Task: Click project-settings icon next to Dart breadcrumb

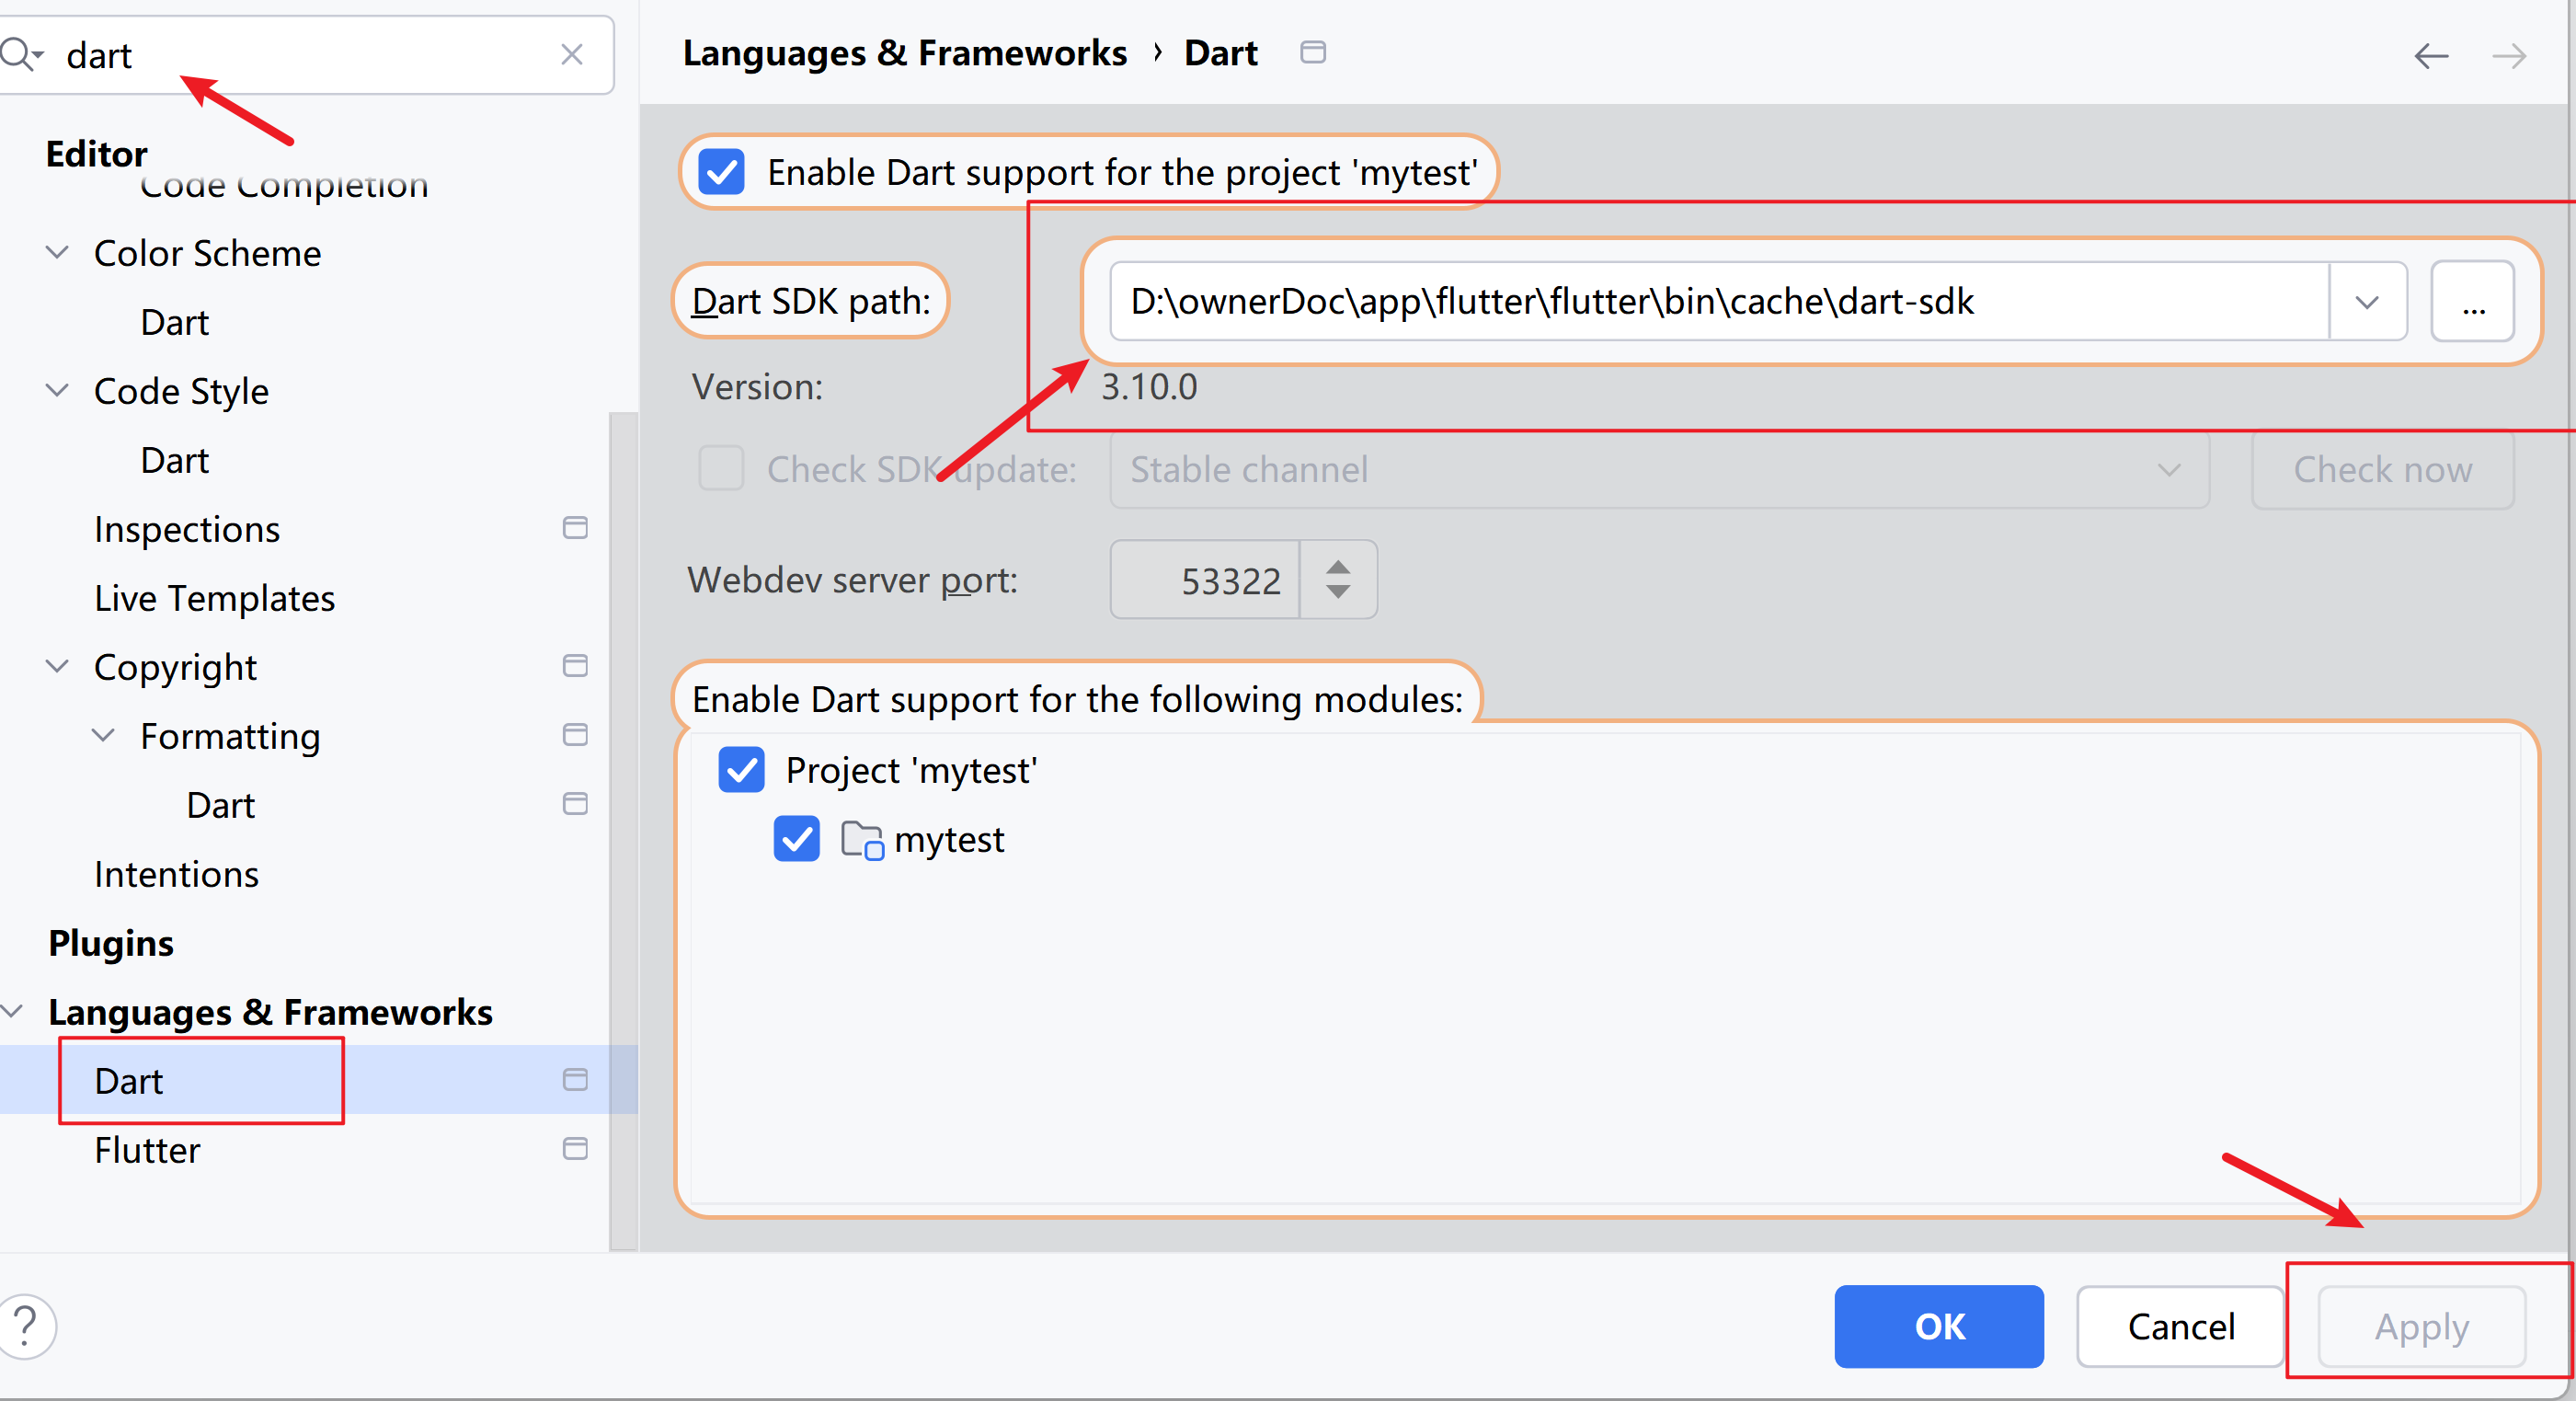Action: (x=1312, y=52)
